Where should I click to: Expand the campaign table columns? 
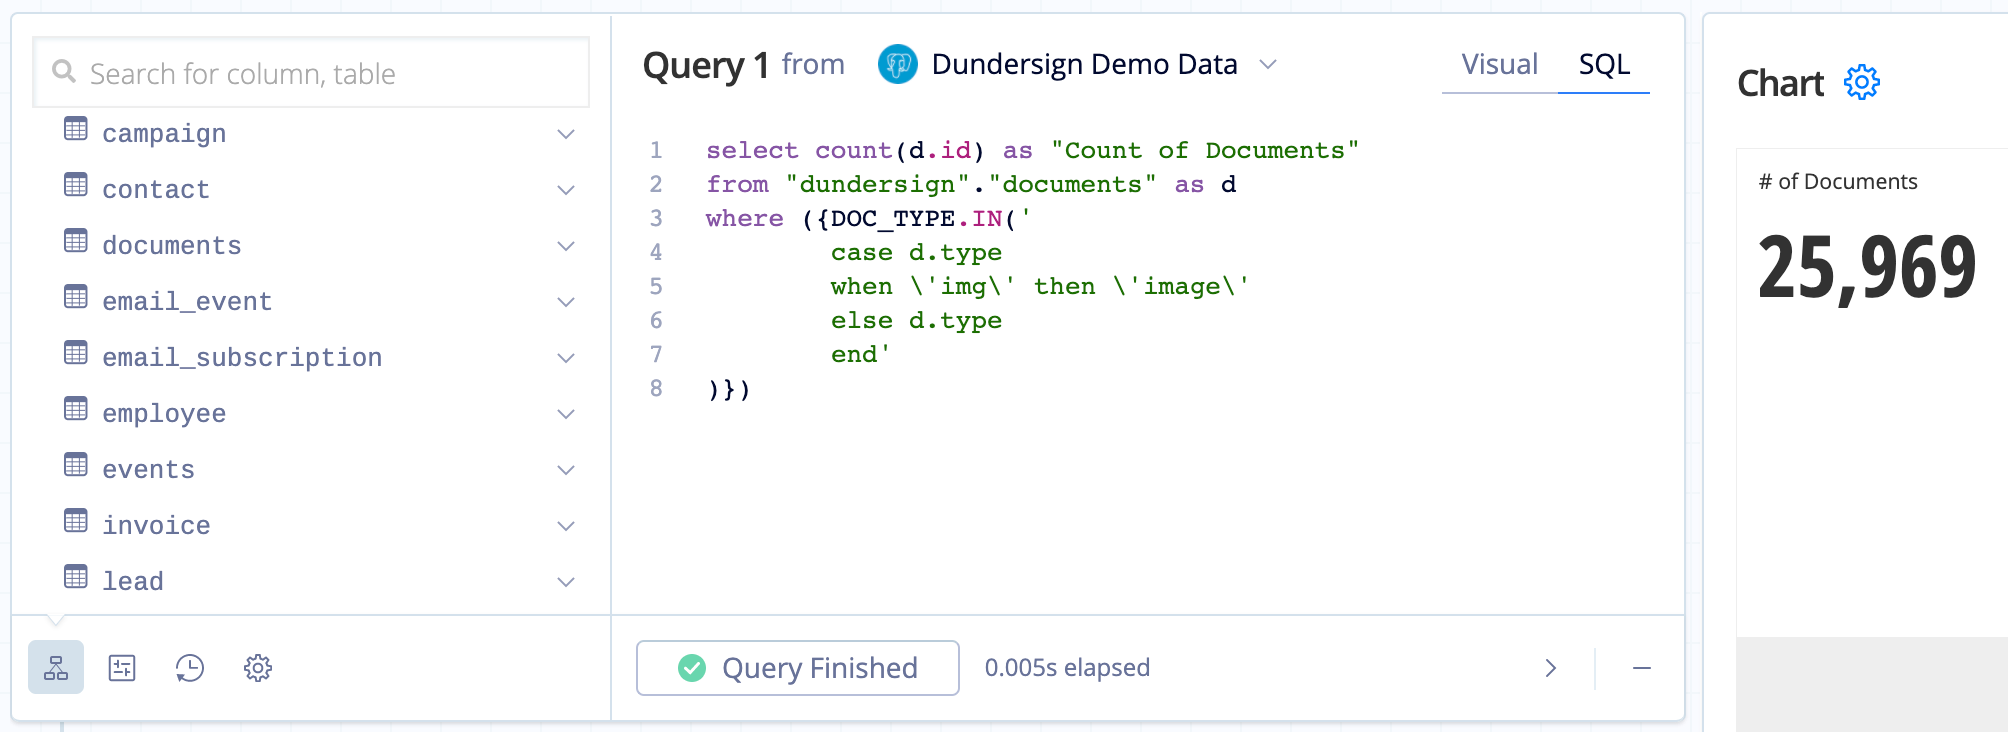pos(566,134)
